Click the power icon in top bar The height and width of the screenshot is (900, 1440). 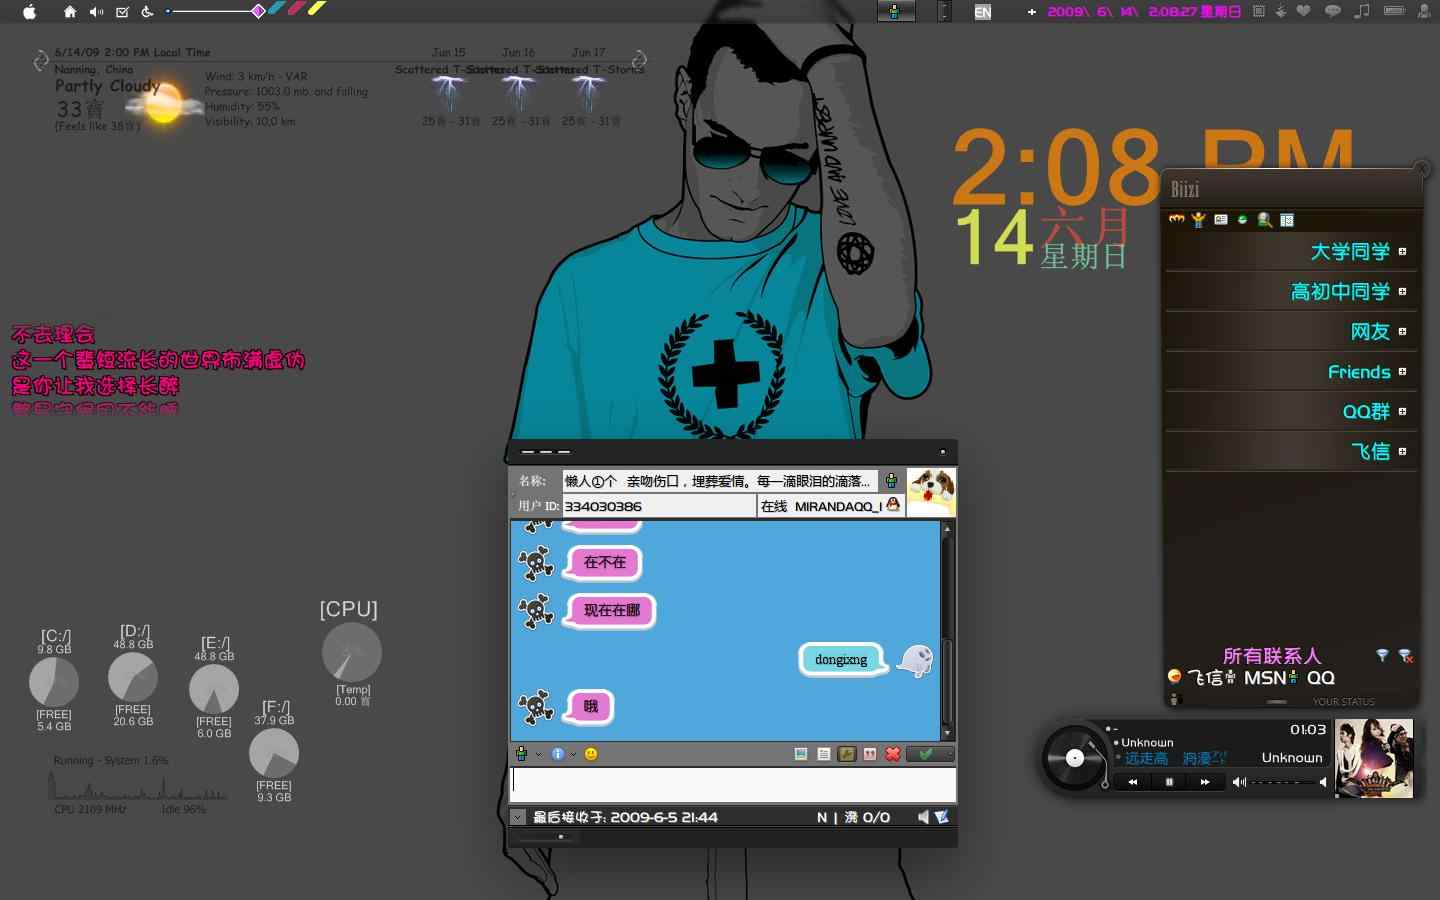click(x=148, y=12)
